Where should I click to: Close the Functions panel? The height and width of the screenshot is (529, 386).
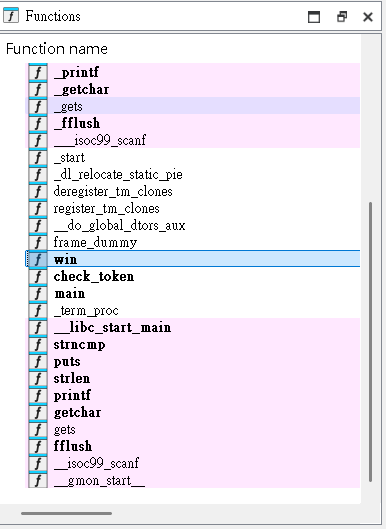[368, 17]
